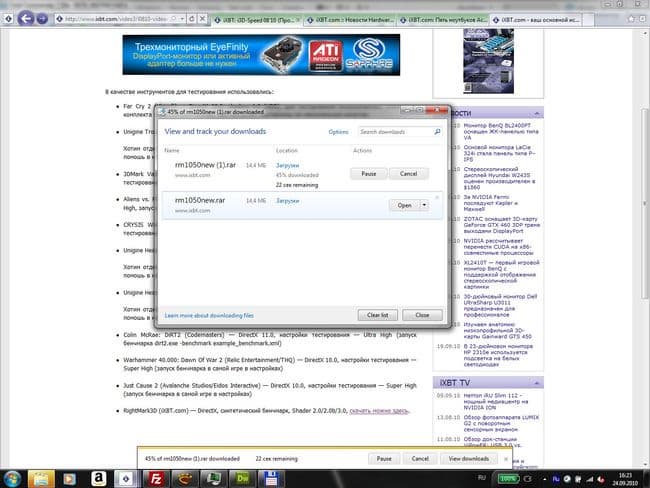The image size is (650, 488).
Task: Collapse the iXBT TV sidebar section
Action: tap(536, 383)
